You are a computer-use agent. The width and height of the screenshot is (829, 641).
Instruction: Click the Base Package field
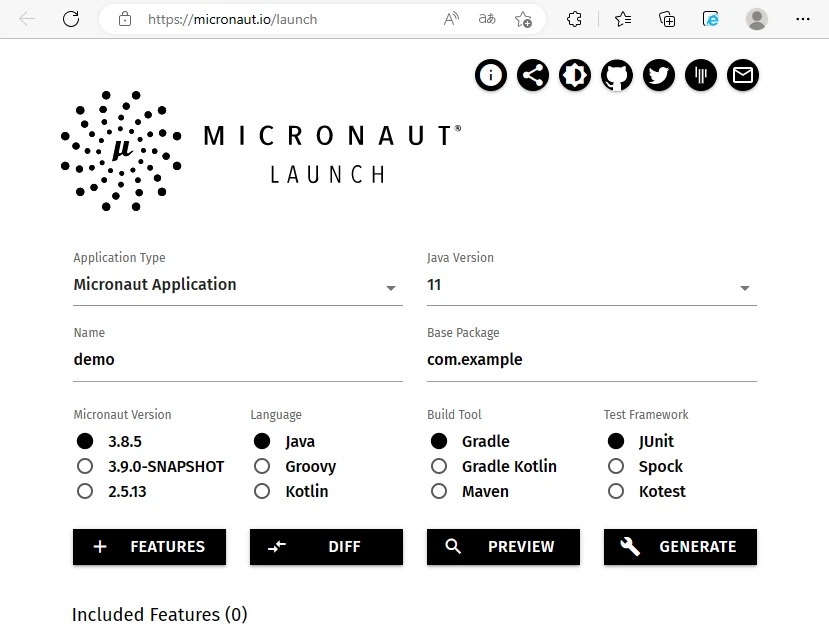592,360
